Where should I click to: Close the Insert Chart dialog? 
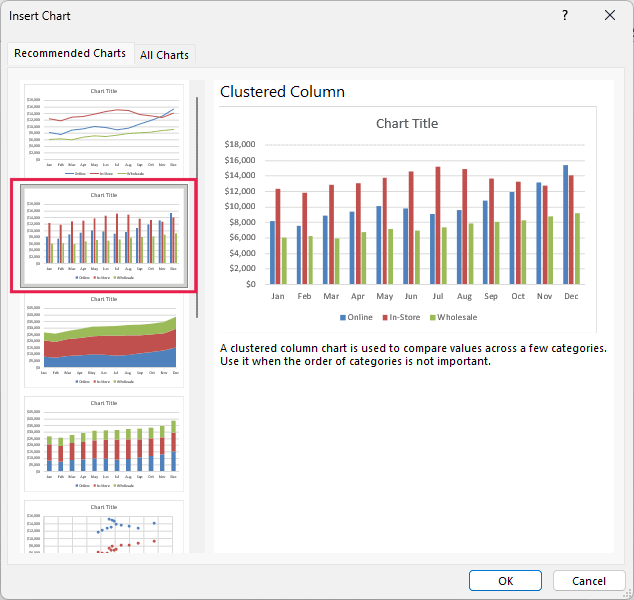[x=610, y=16]
